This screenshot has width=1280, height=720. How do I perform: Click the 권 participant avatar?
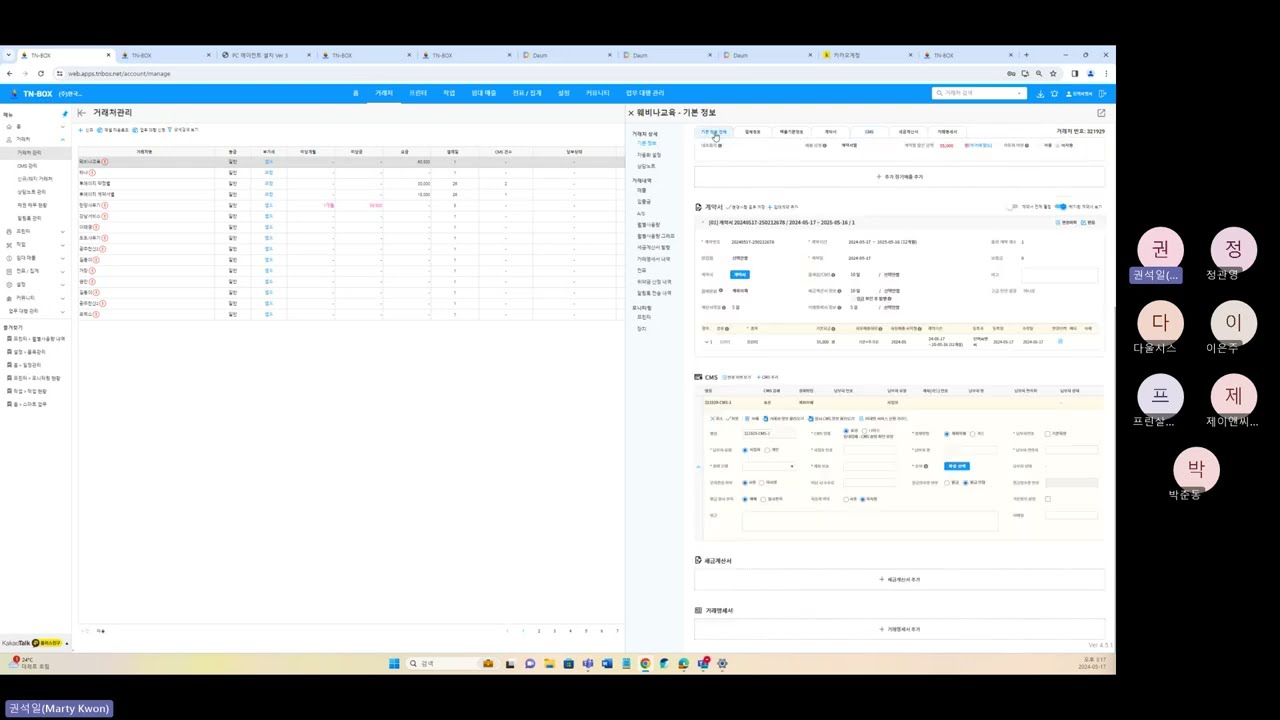pyautogui.click(x=1160, y=249)
